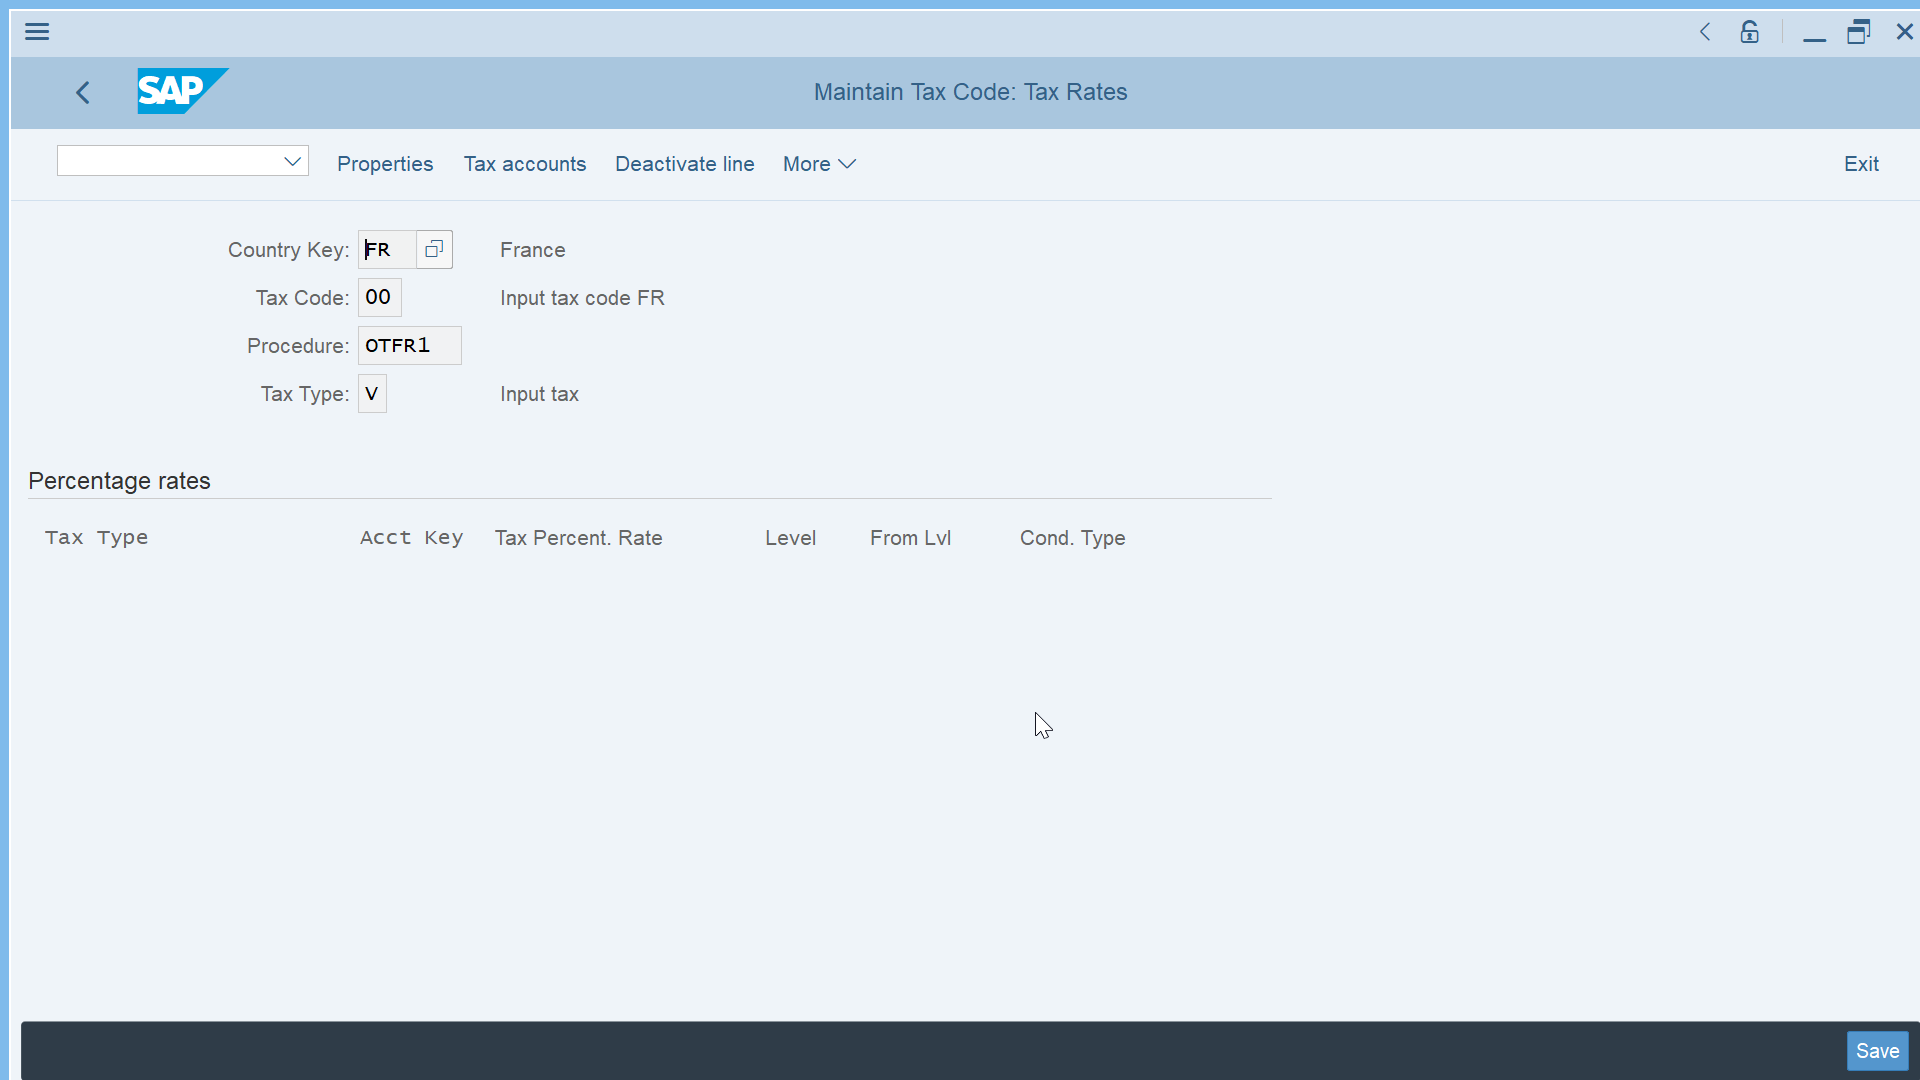Save the tax rate settings
Screen dimensions: 1920x1080
click(1877, 1050)
